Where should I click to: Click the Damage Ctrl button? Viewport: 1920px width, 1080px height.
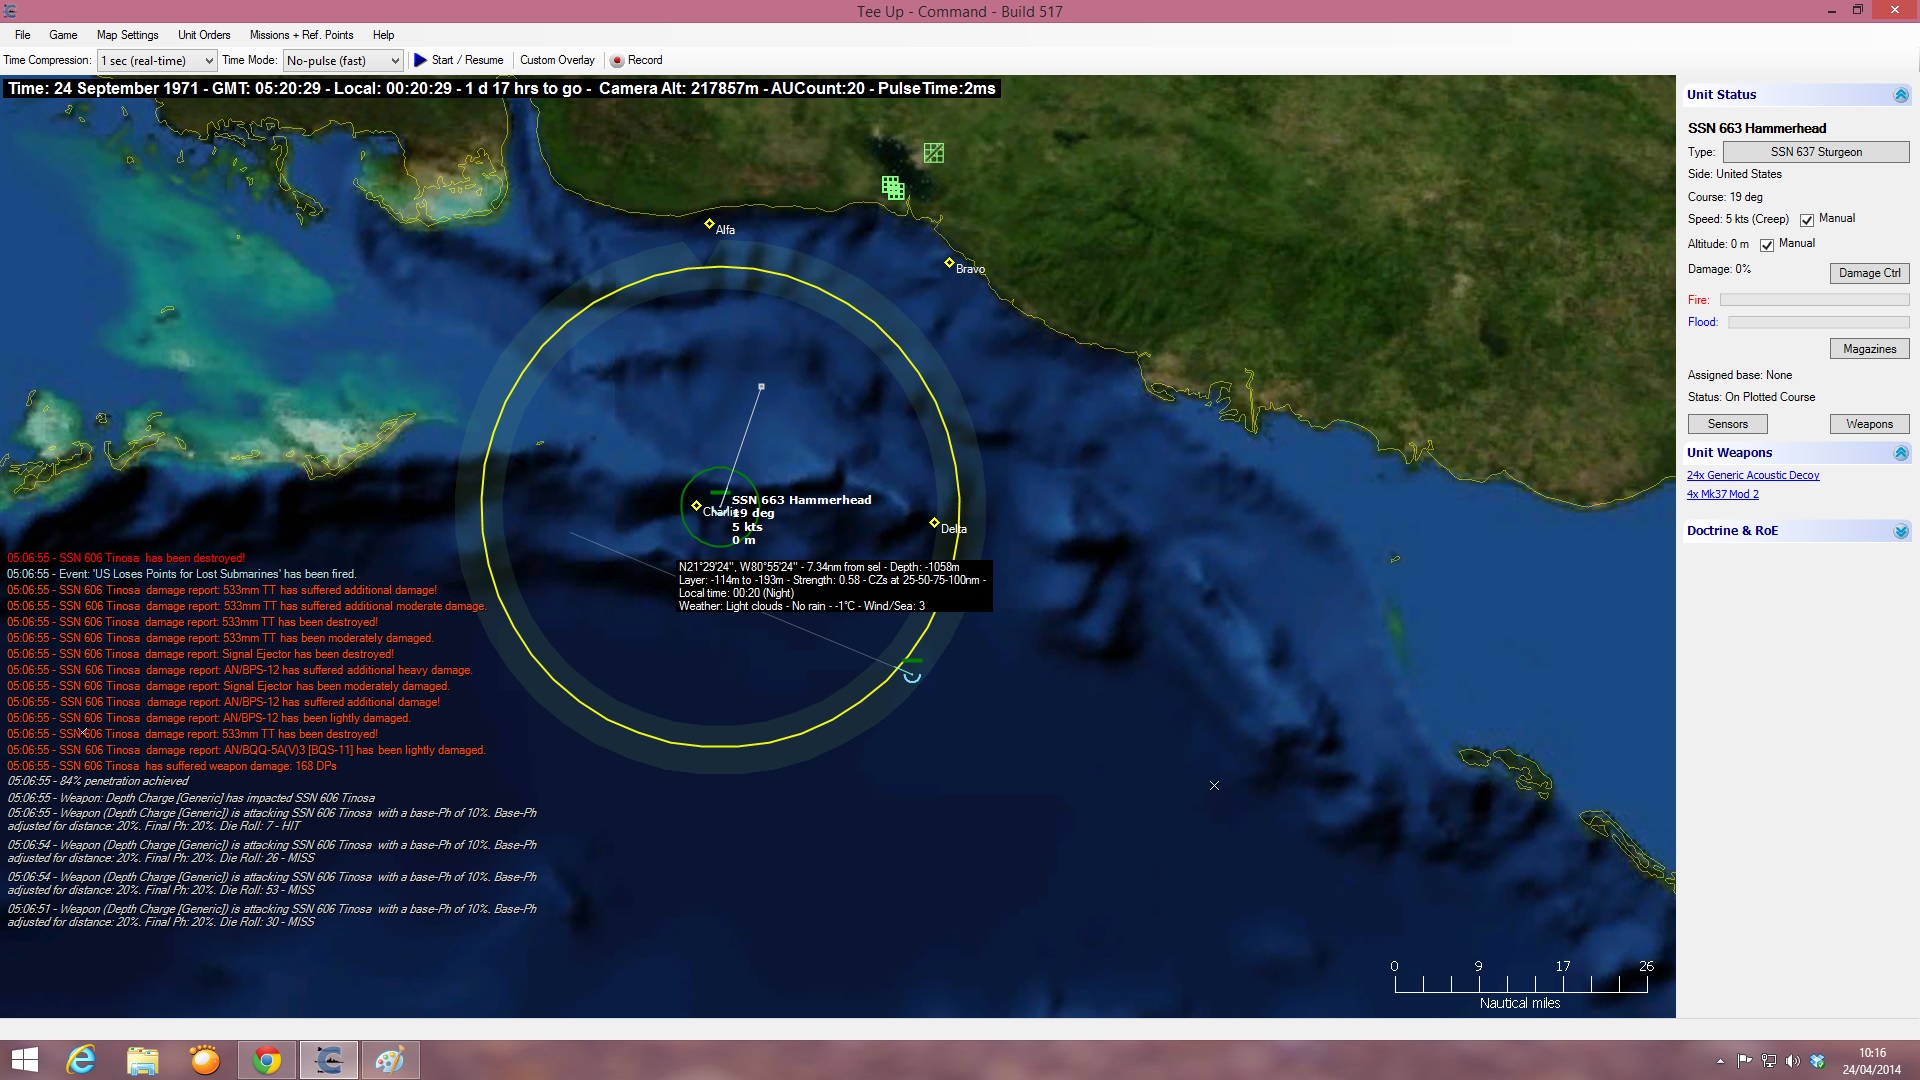[1869, 273]
